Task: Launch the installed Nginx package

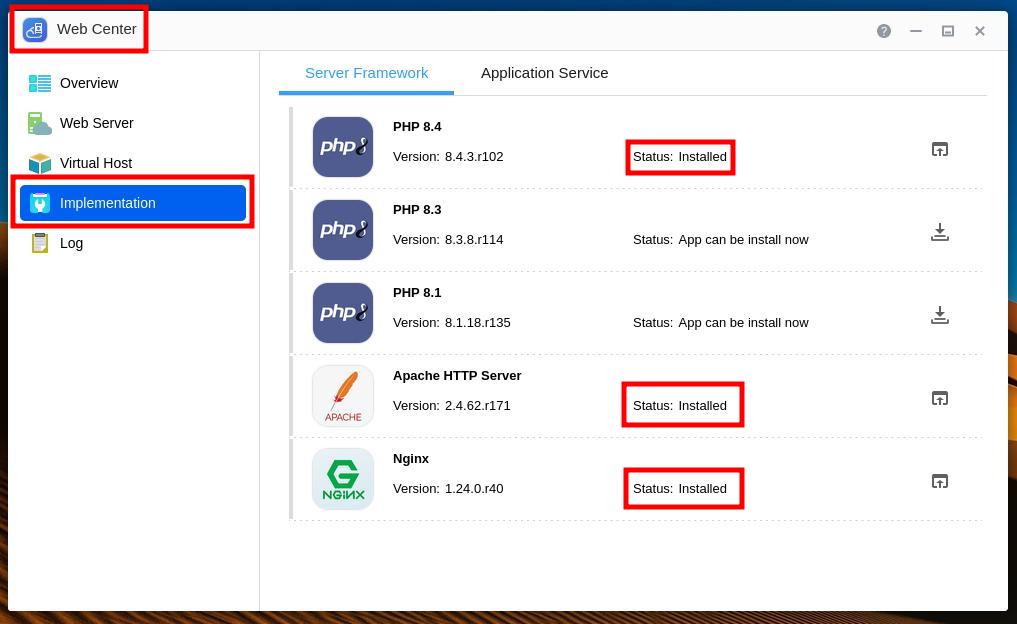Action: 940,480
